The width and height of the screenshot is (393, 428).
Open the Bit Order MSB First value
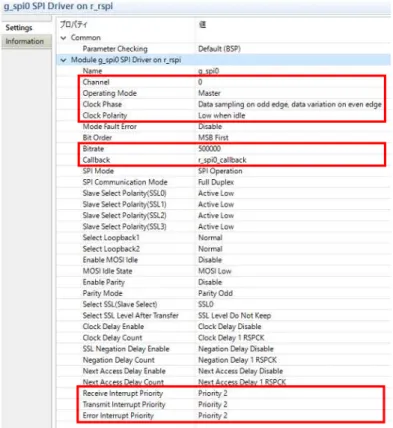[x=213, y=138]
